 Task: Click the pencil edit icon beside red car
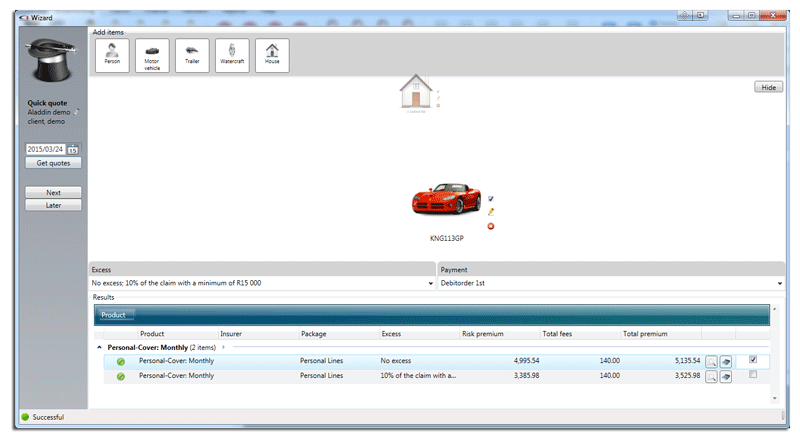(491, 211)
